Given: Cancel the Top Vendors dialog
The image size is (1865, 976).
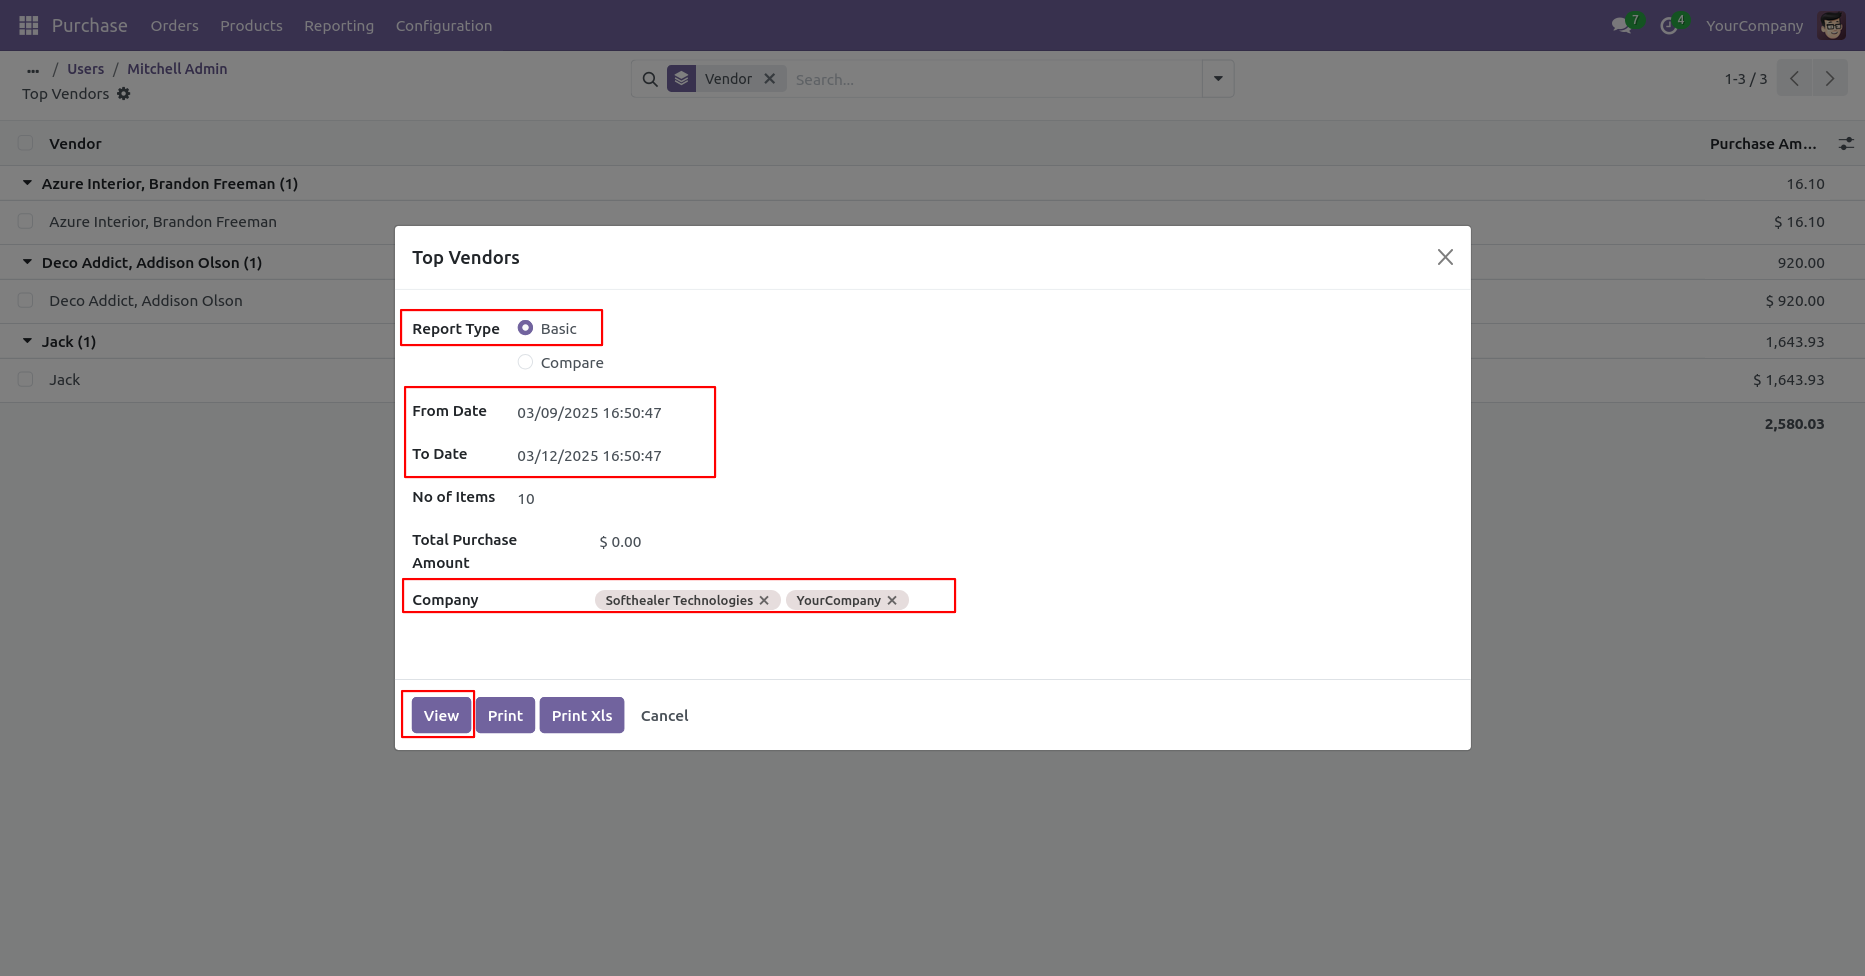Looking at the screenshot, I should (664, 715).
